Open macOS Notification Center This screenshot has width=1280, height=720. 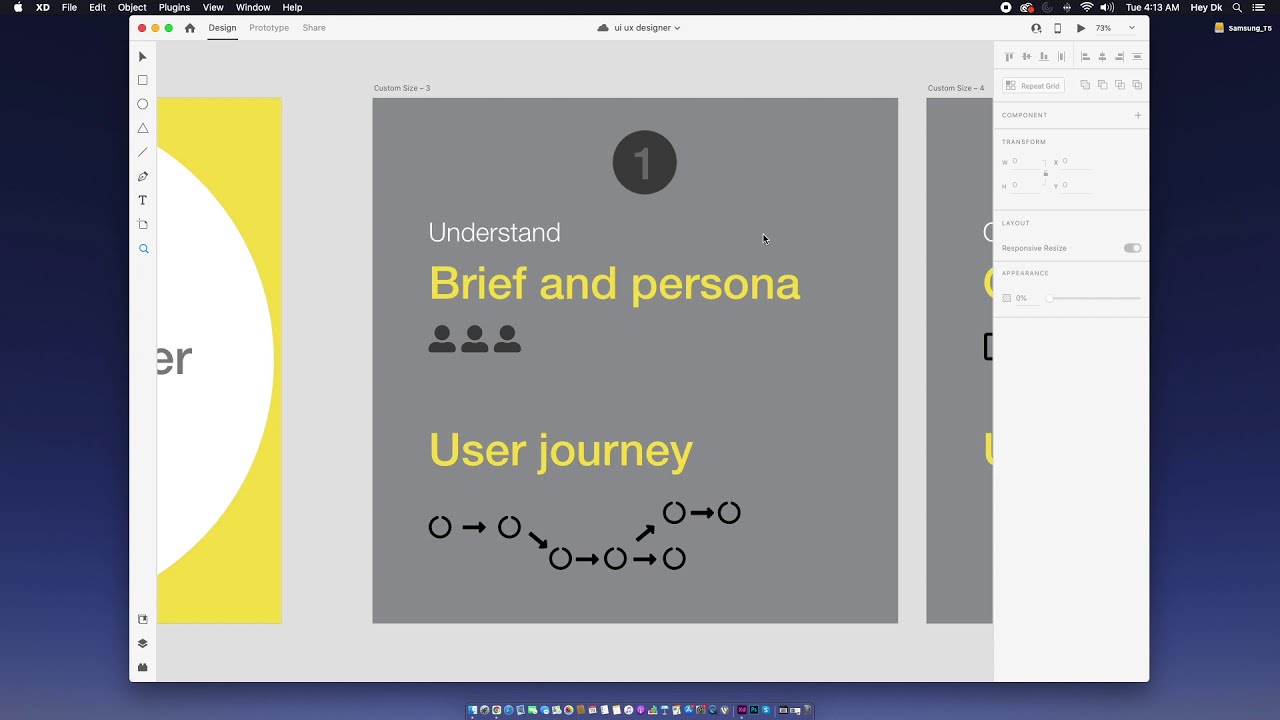[1259, 7]
